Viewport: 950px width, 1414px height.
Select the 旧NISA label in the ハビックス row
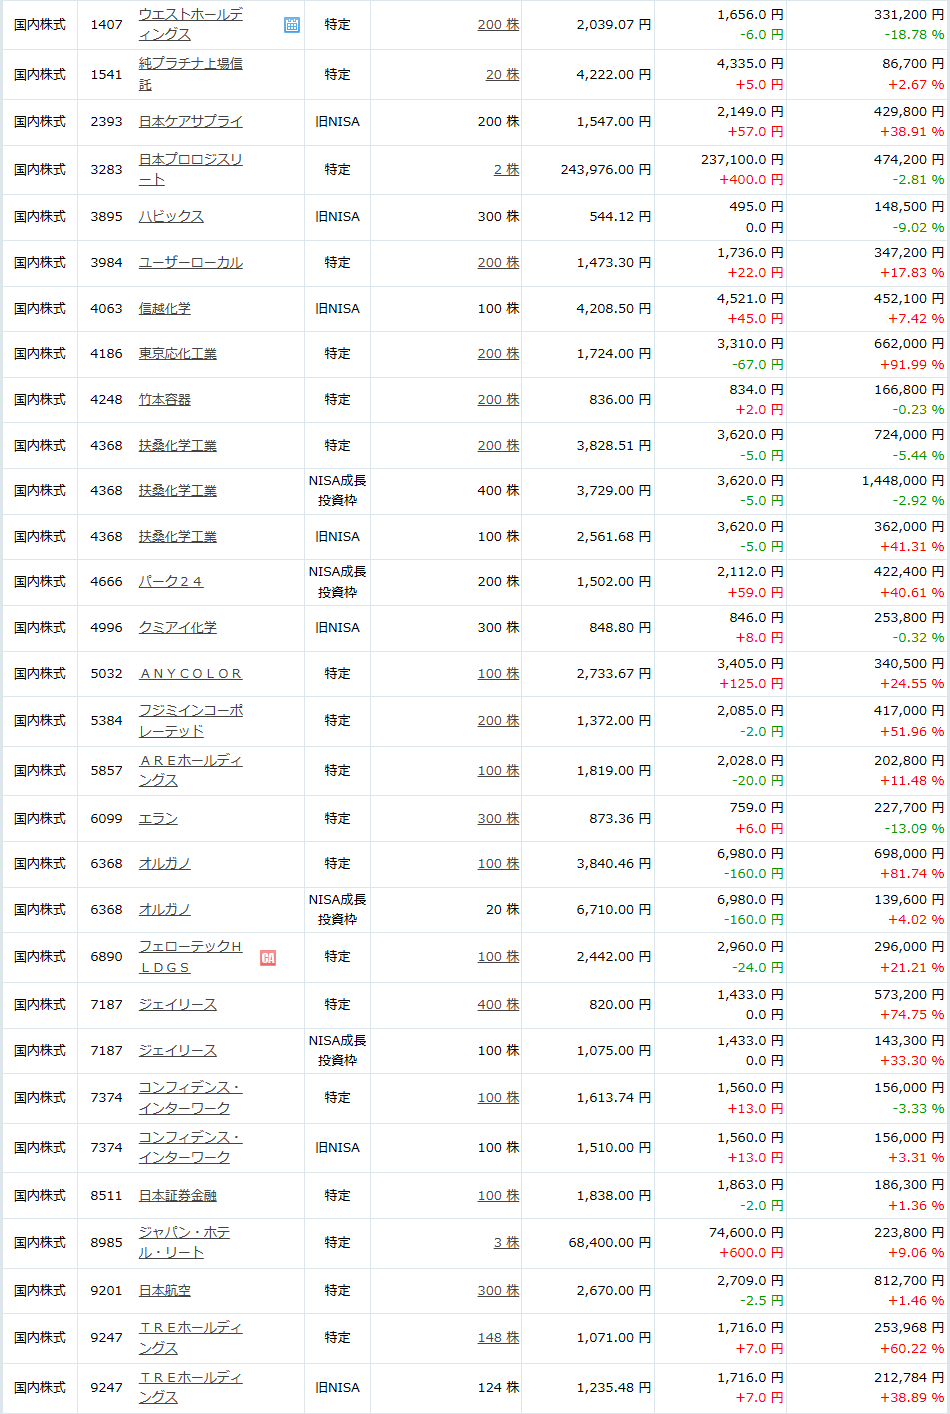click(x=337, y=216)
